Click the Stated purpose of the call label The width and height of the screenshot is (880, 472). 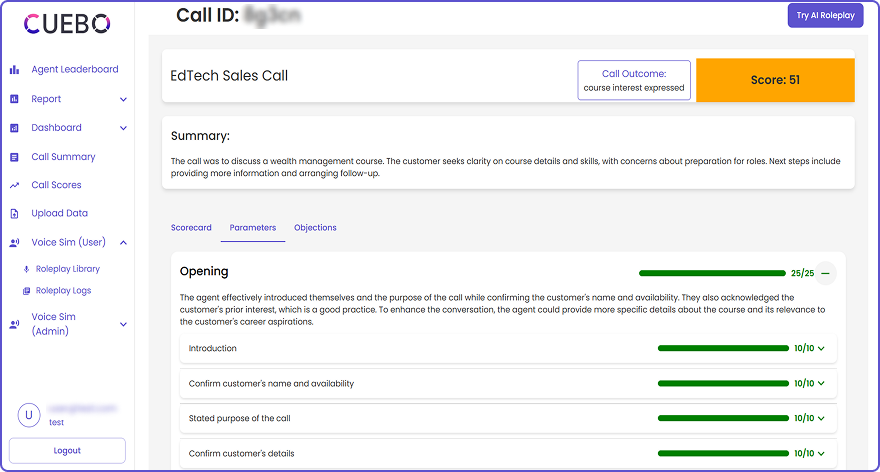pyautogui.click(x=240, y=418)
